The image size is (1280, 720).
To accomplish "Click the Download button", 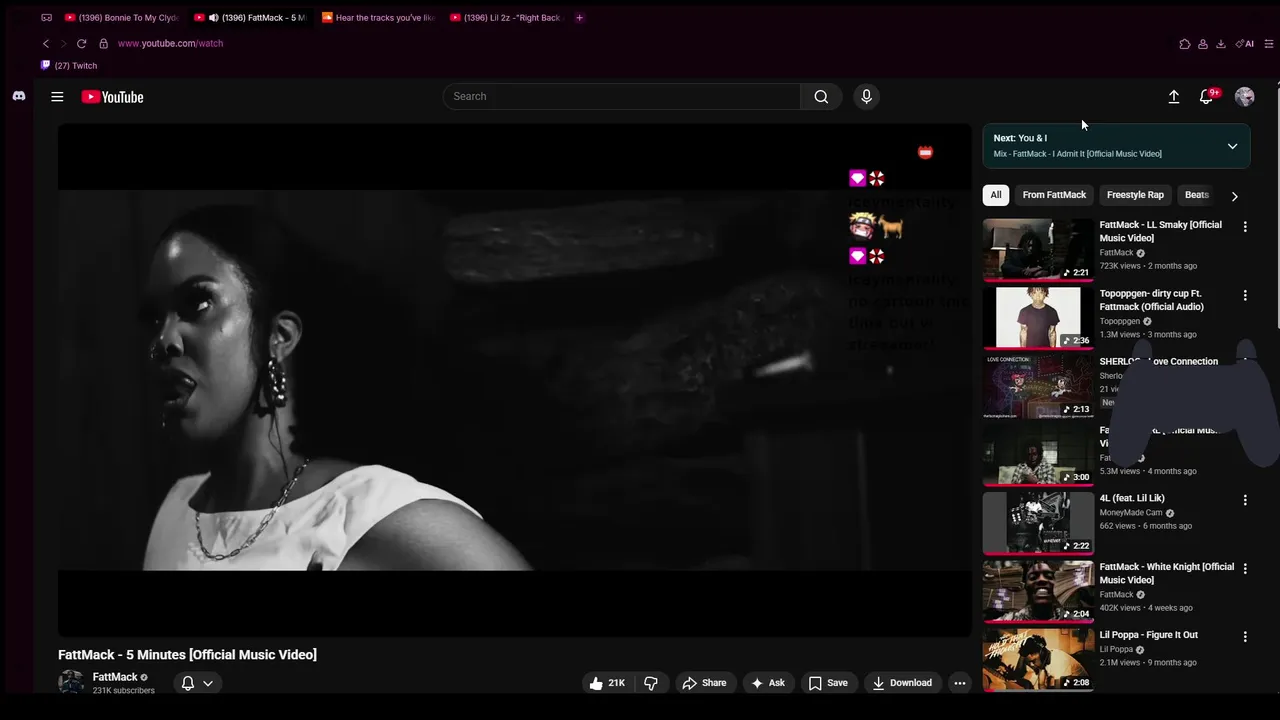I will pos(902,683).
